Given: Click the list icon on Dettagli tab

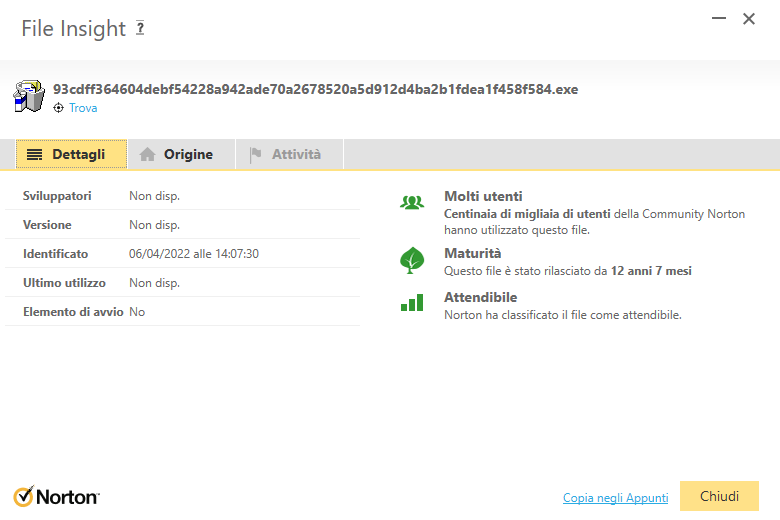Looking at the screenshot, I should point(34,155).
